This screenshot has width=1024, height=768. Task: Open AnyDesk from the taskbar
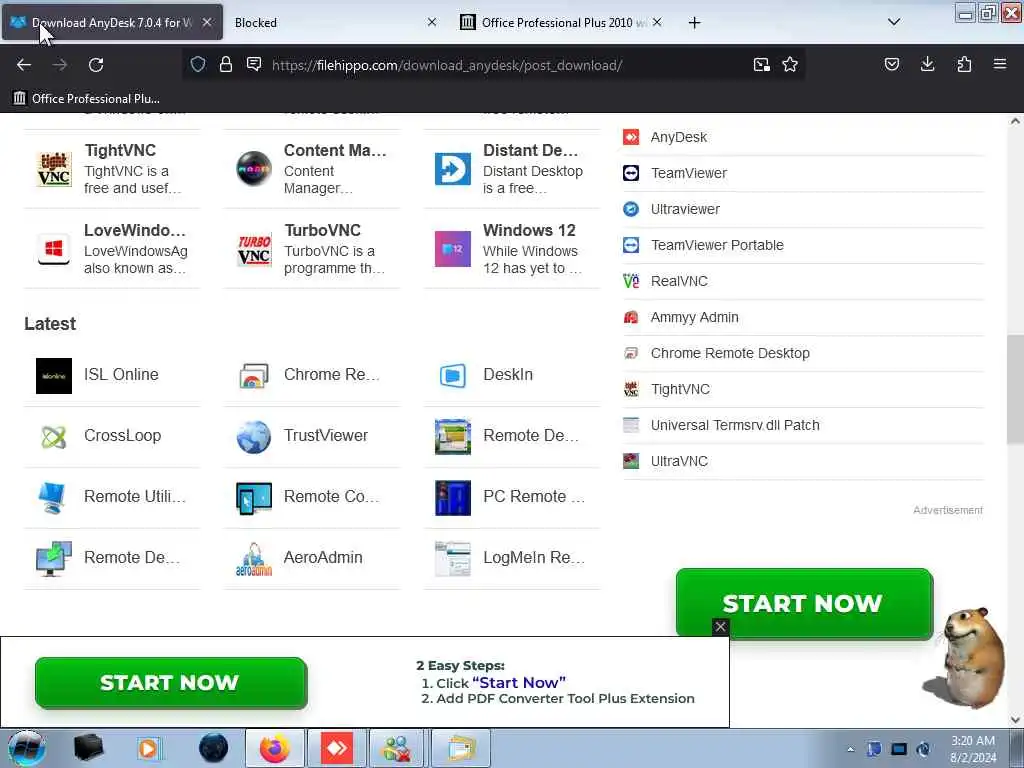pyautogui.click(x=337, y=748)
